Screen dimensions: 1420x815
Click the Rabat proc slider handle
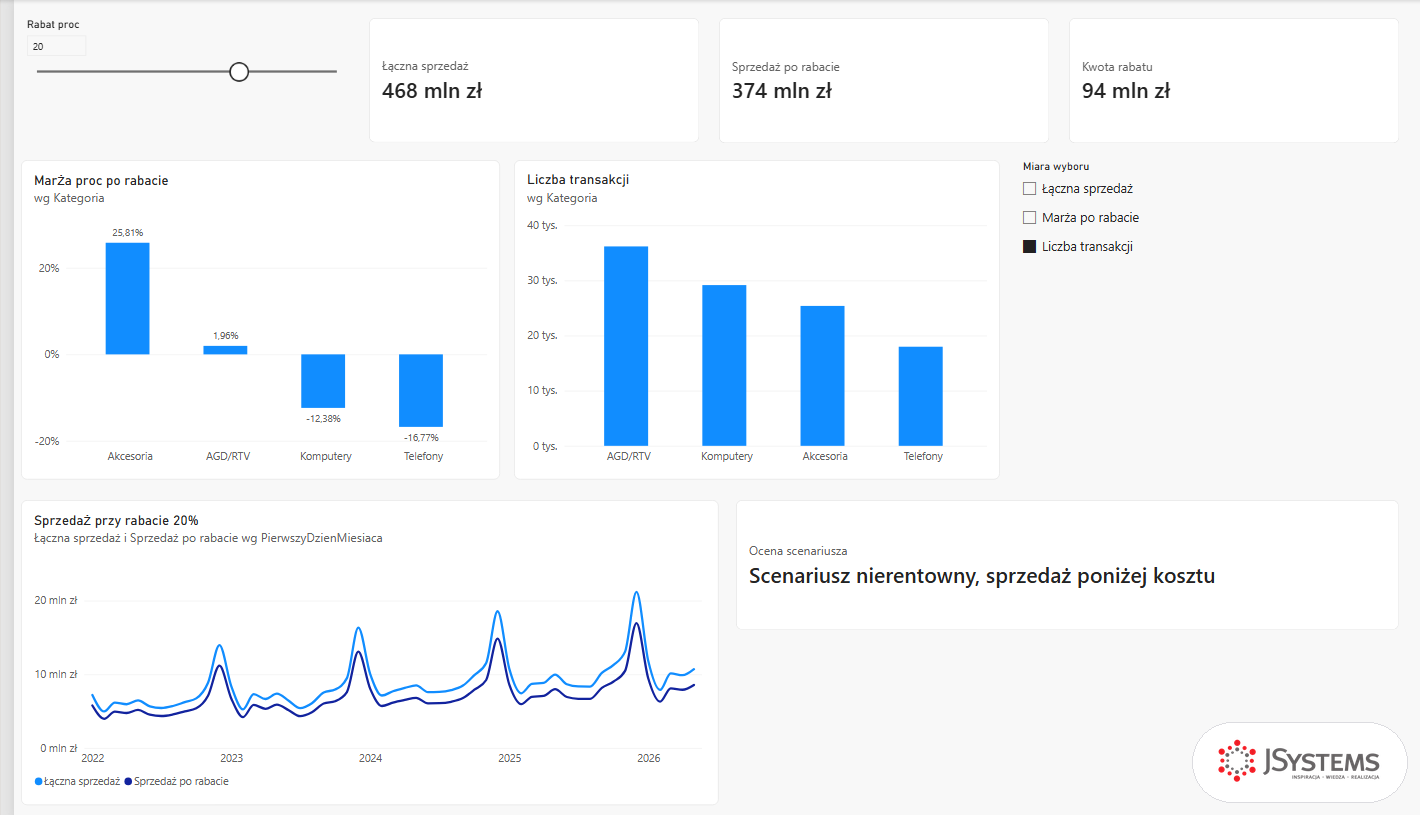239,71
